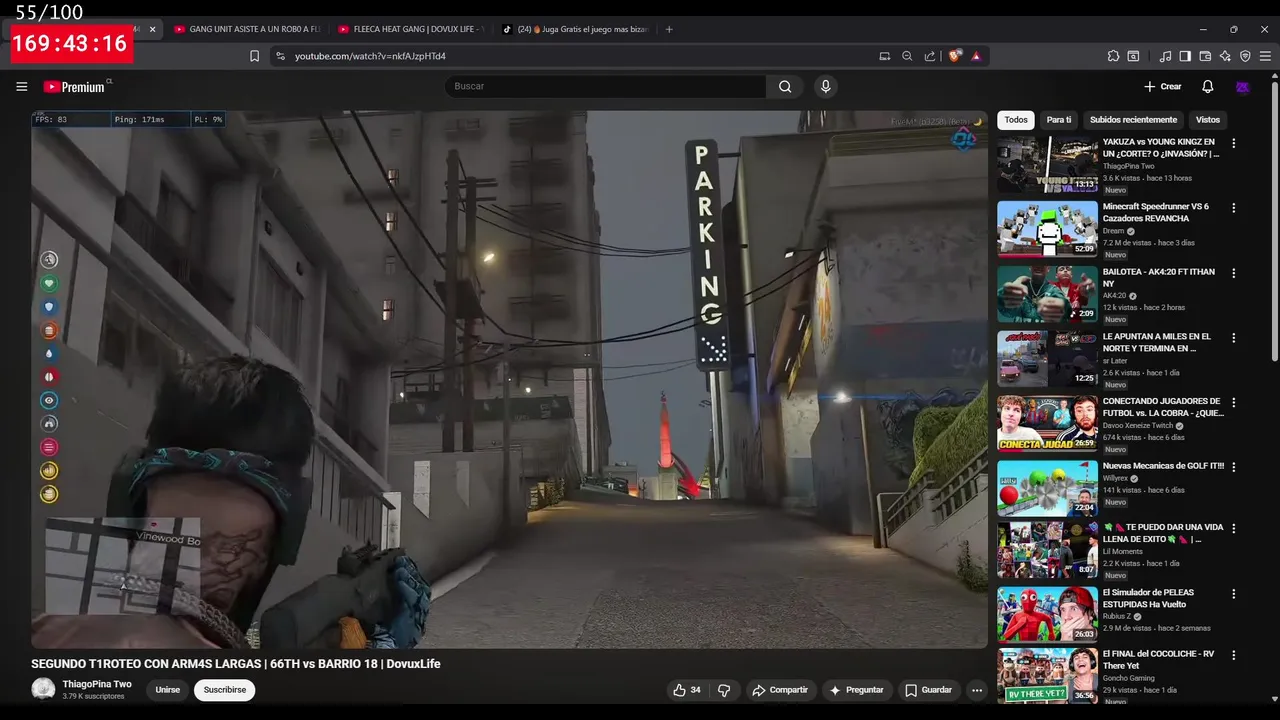This screenshot has width=1280, height=720.
Task: Open Leo AI sparkle icon
Action: pos(1225,56)
